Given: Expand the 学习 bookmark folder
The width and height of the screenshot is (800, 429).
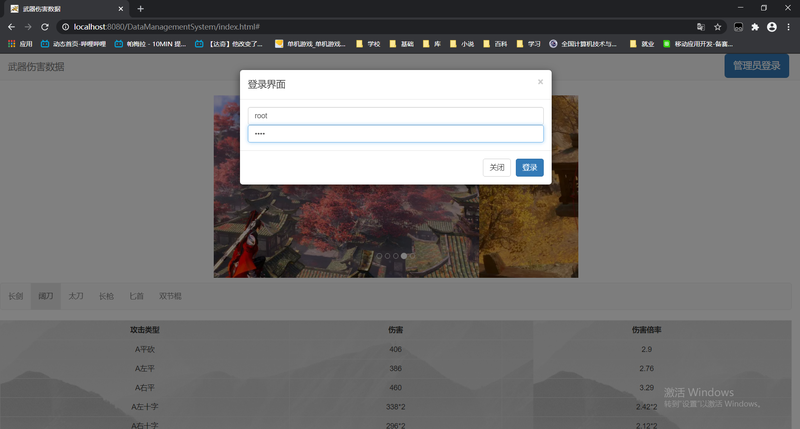Looking at the screenshot, I should [x=529, y=44].
